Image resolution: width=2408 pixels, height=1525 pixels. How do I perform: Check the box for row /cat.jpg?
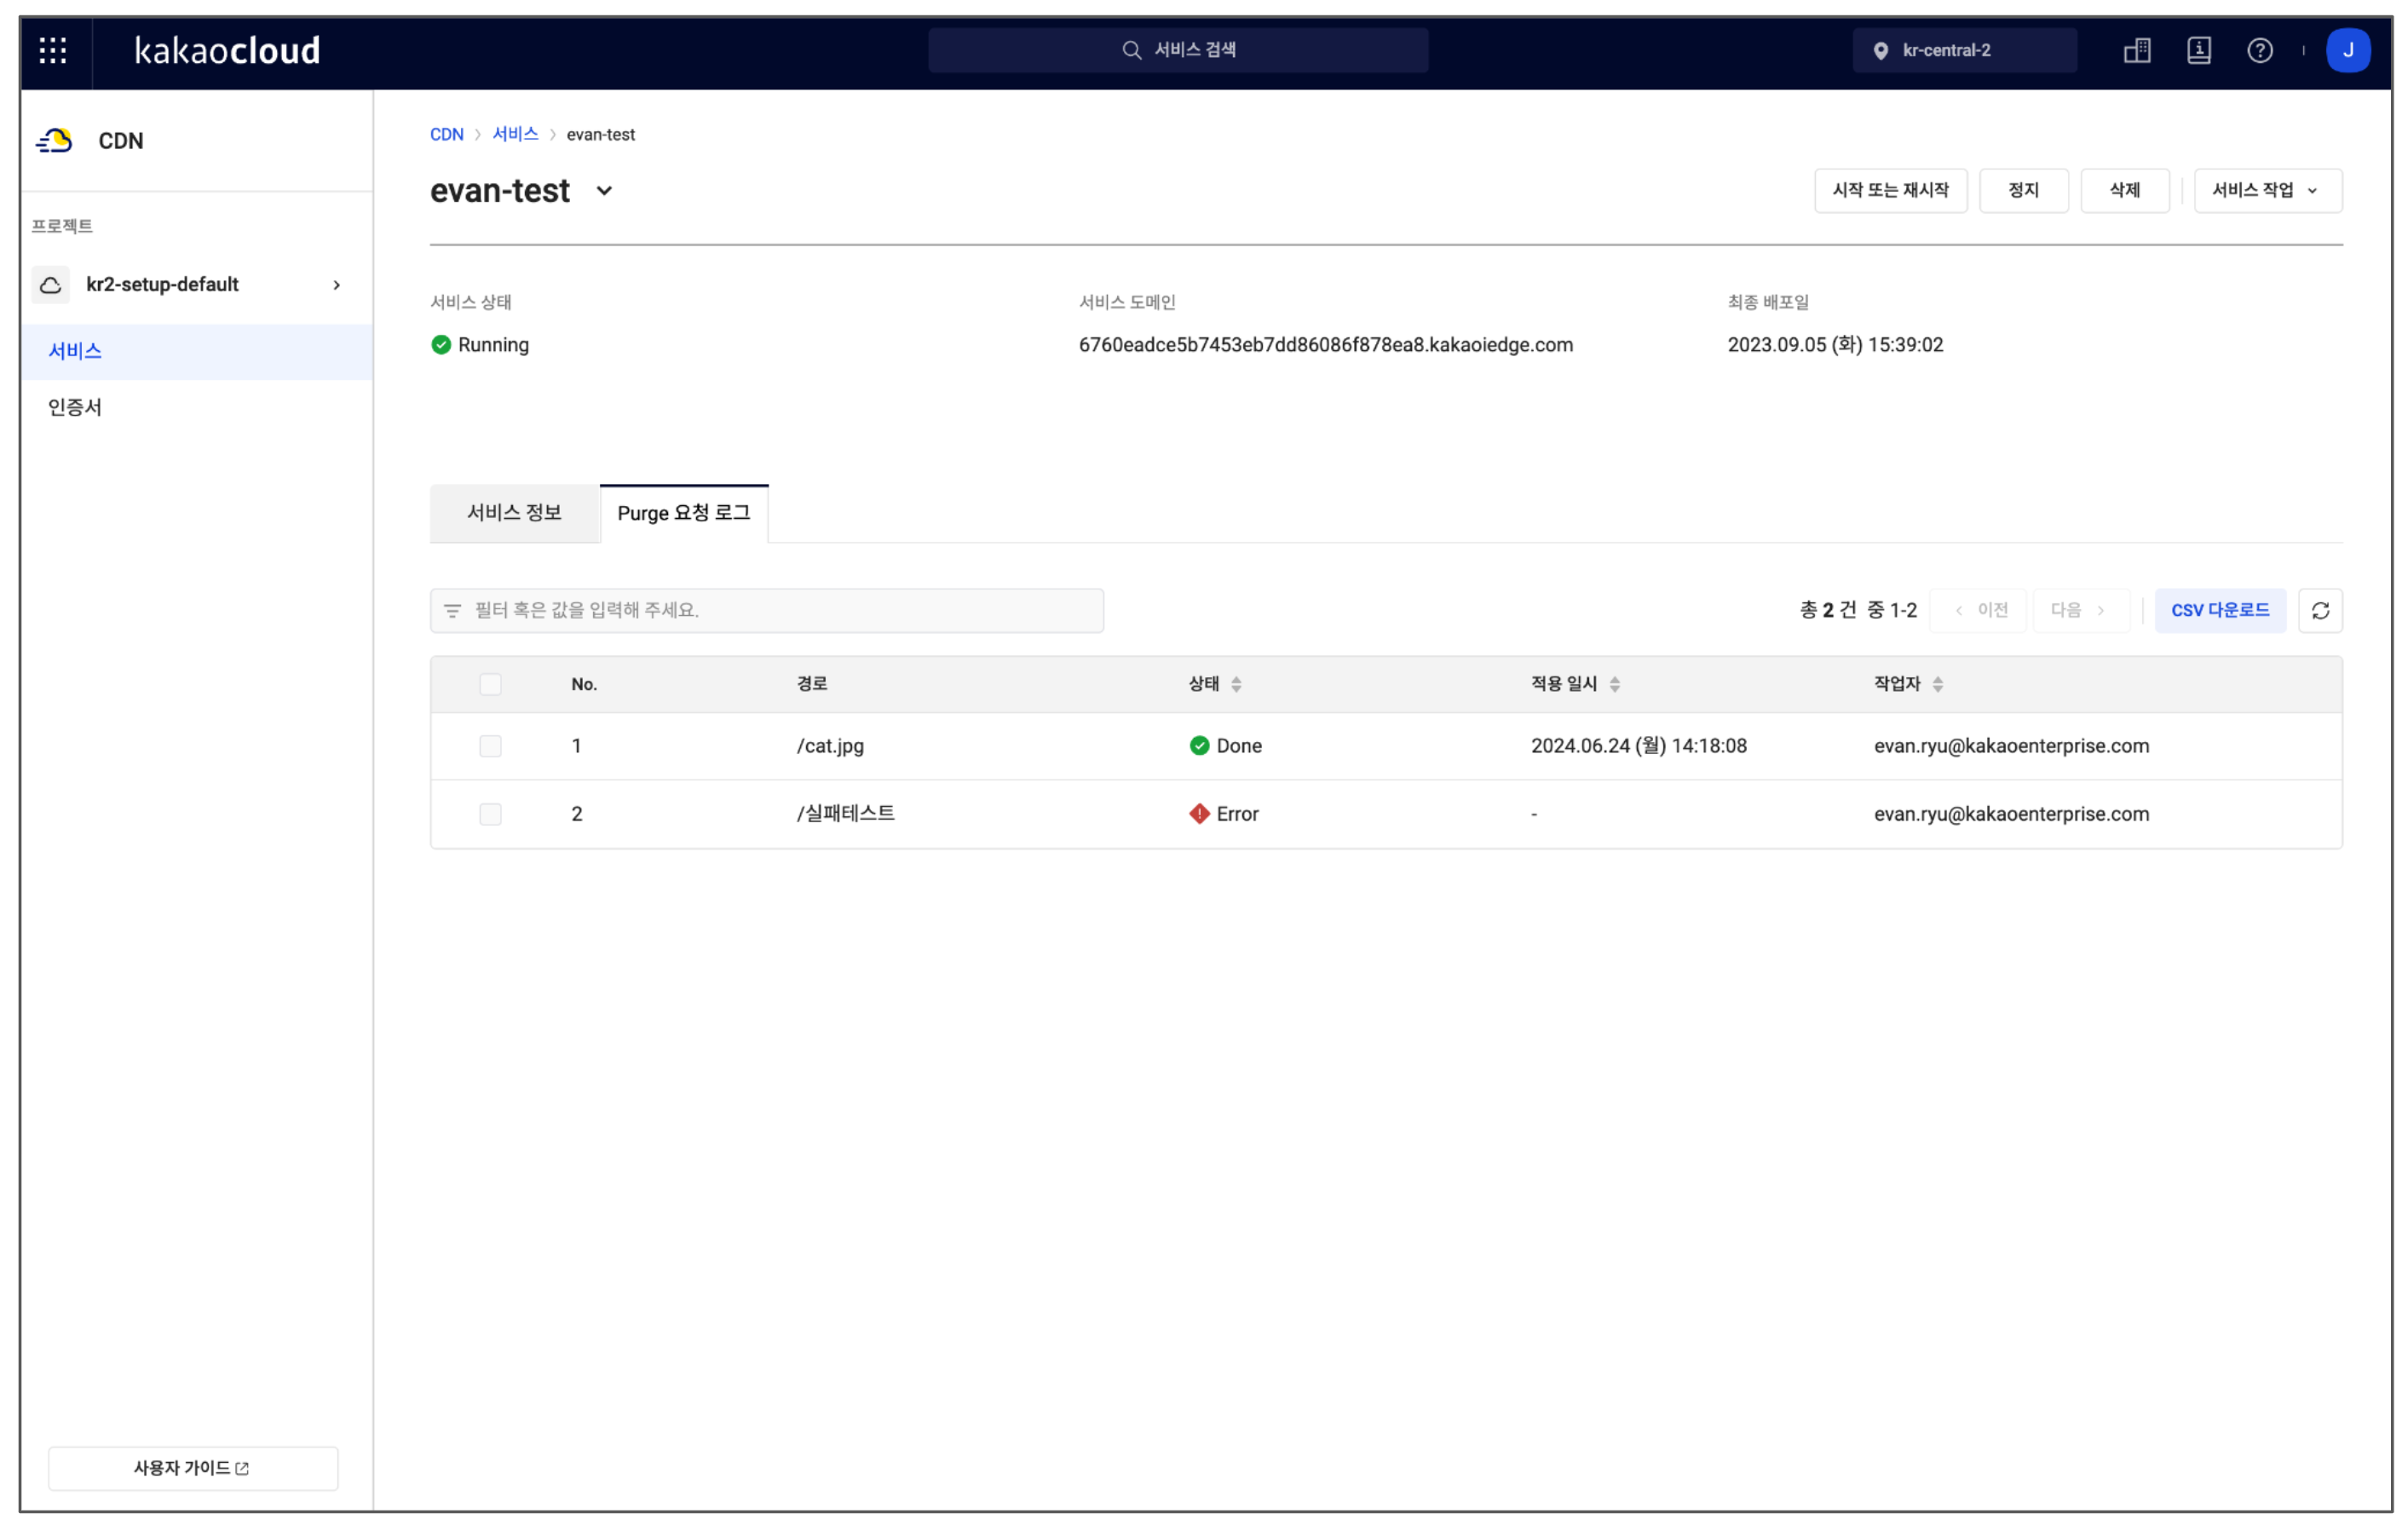click(490, 746)
